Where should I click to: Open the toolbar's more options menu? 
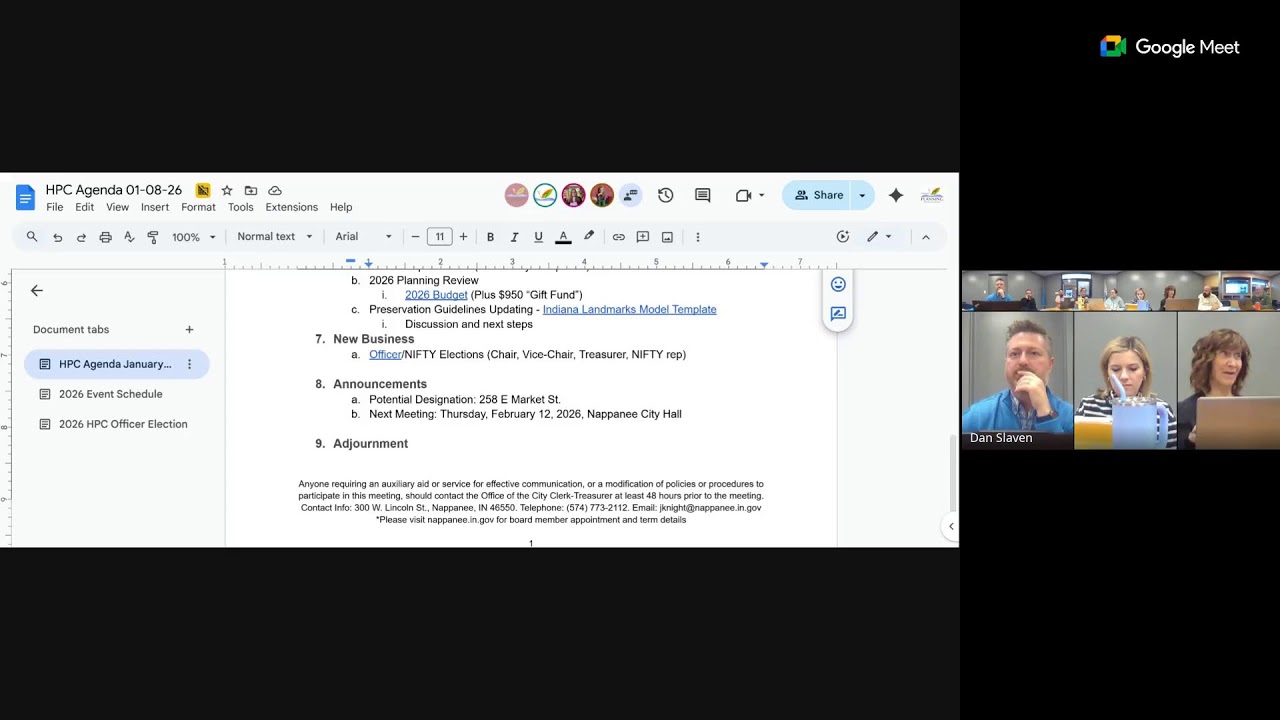pyautogui.click(x=697, y=237)
